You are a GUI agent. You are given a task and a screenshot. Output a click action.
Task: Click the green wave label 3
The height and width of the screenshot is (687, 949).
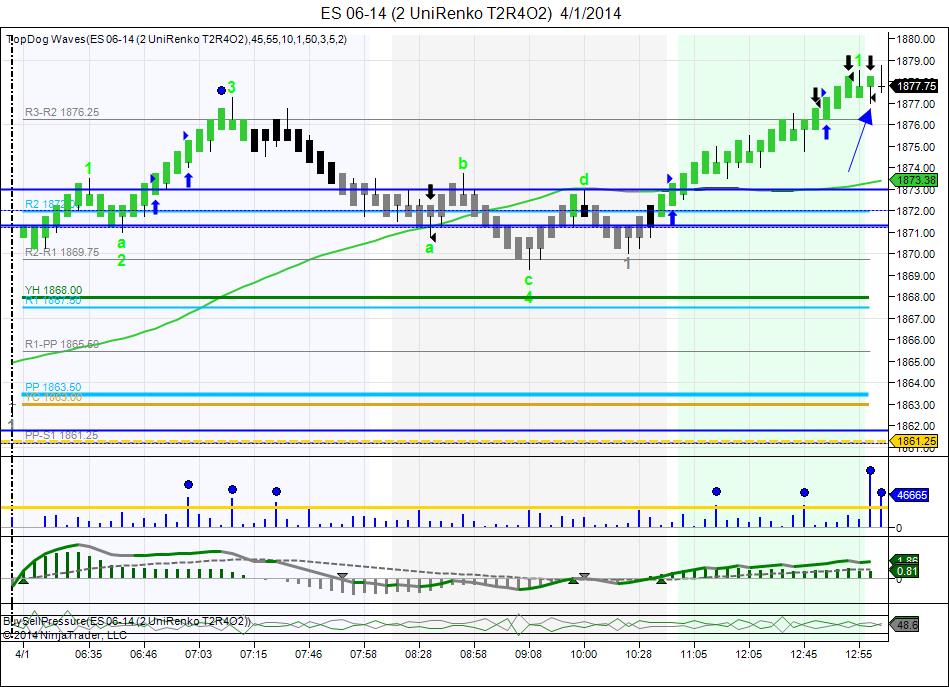pos(231,88)
